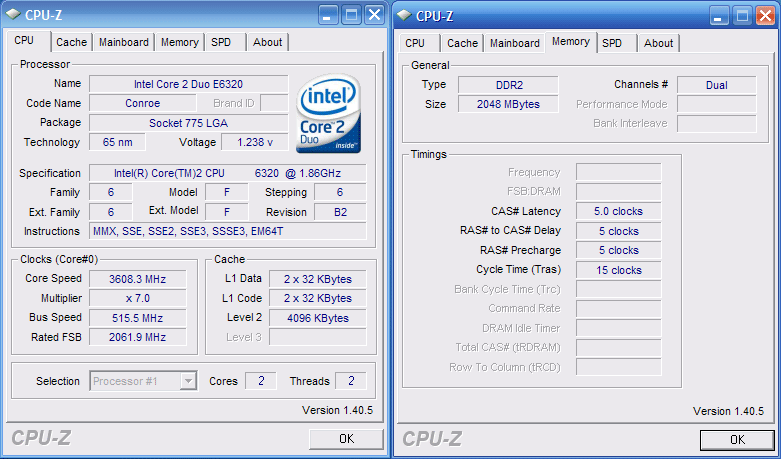Click OK button in left CPU-Z window
The image size is (781, 459).
[346, 439]
